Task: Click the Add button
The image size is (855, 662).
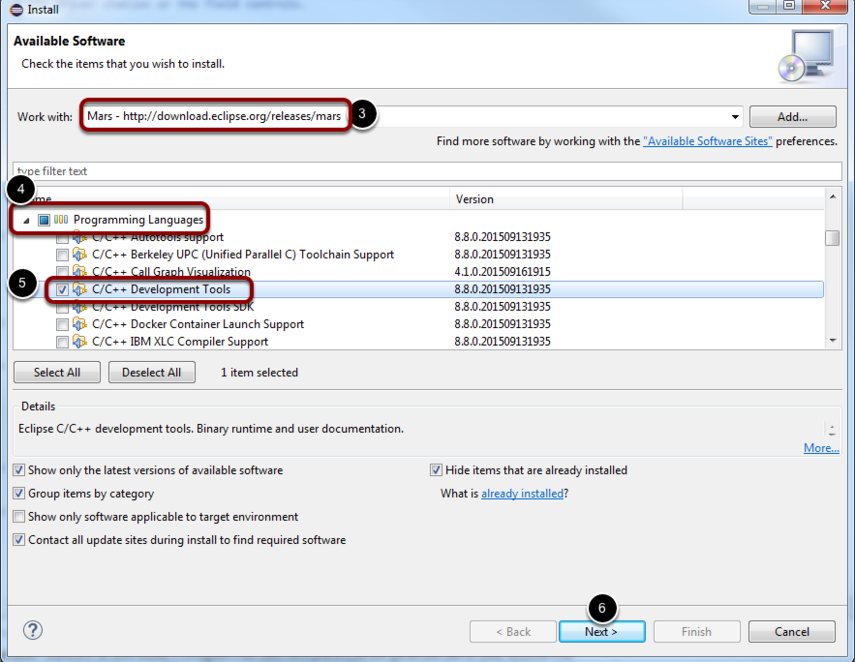Action: point(792,116)
